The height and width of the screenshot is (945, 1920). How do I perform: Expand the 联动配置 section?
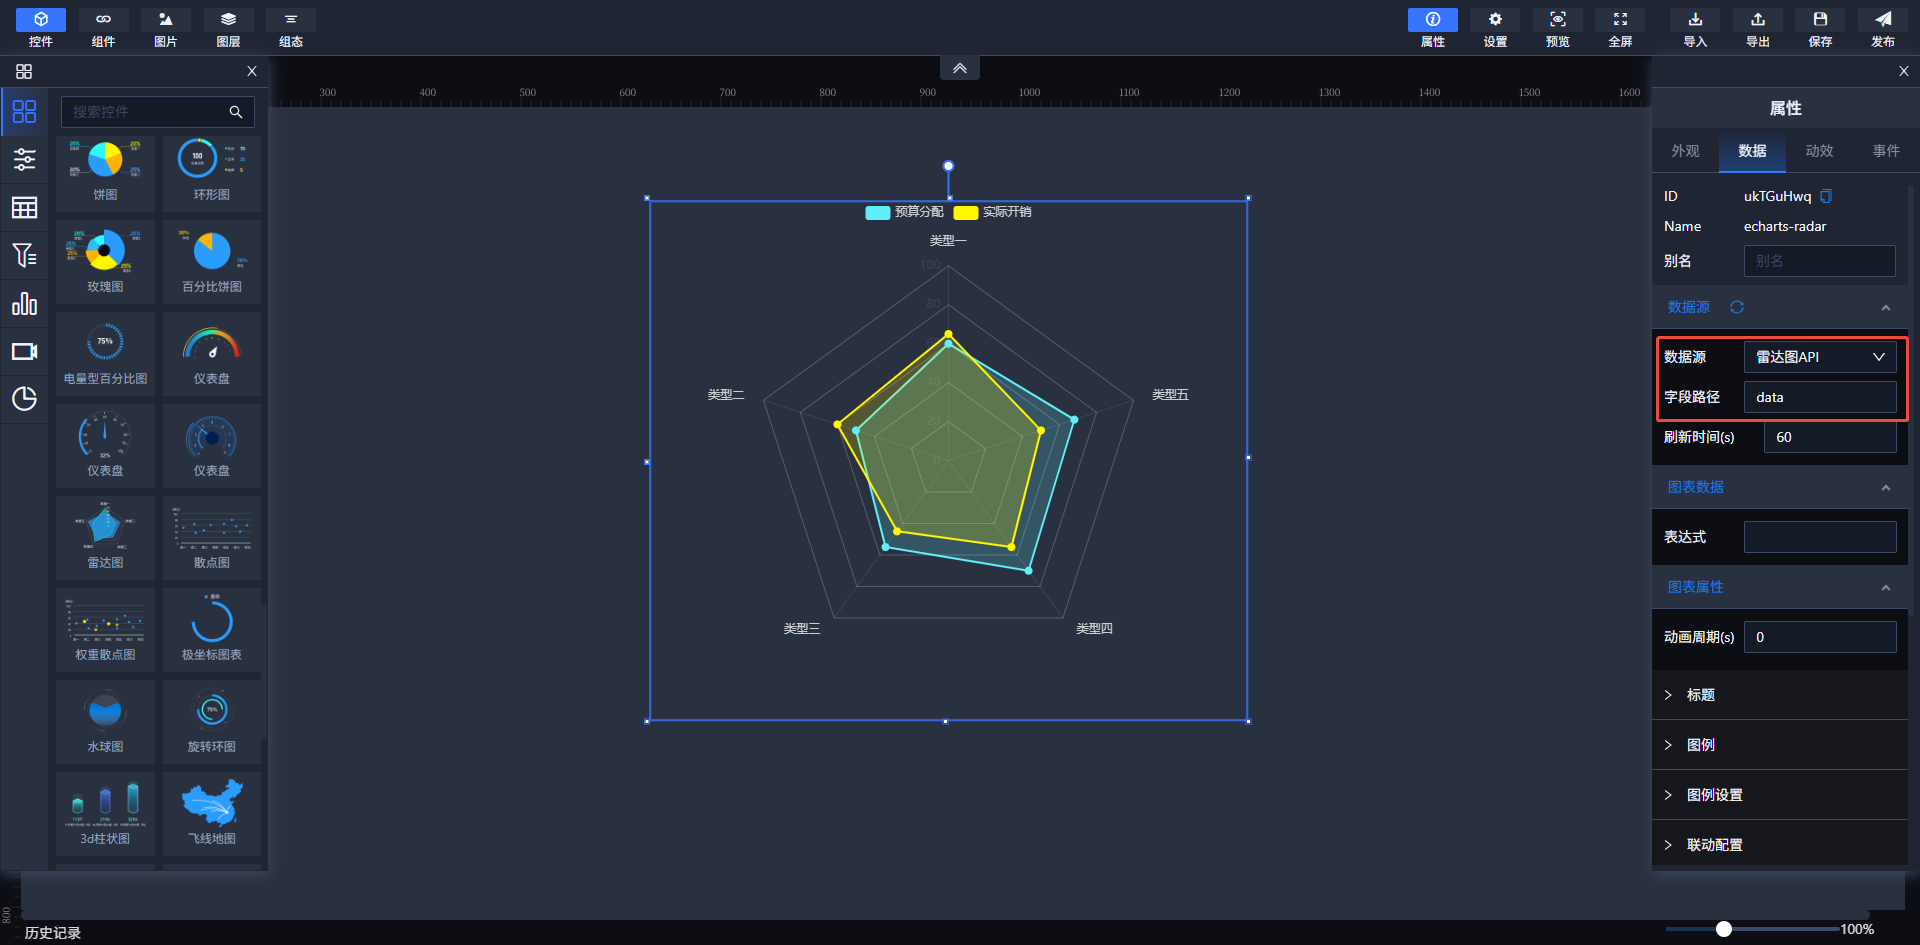(x=1714, y=845)
